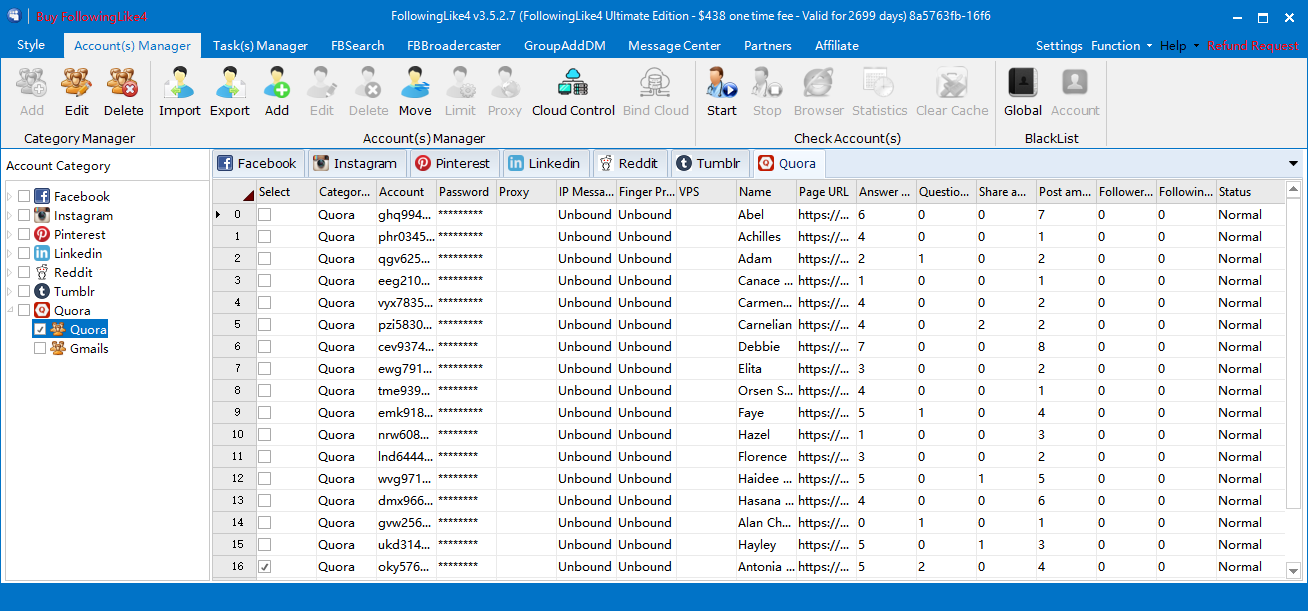Start checking accounts

click(x=721, y=92)
